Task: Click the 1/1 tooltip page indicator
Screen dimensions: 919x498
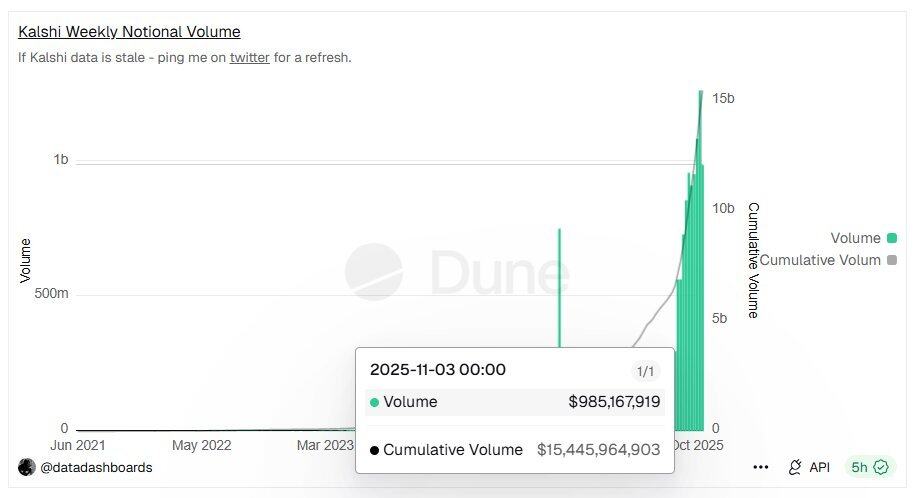Action: tap(646, 372)
